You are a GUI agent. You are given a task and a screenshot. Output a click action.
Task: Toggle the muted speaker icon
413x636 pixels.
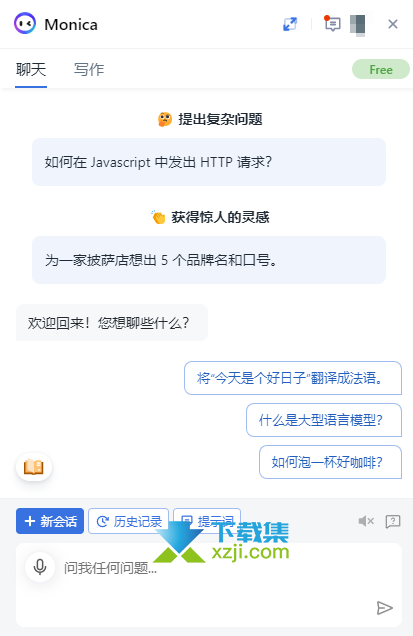tap(366, 521)
